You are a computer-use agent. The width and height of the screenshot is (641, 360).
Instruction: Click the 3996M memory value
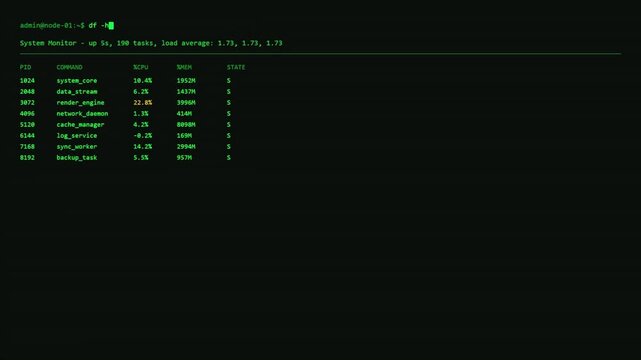pos(186,103)
